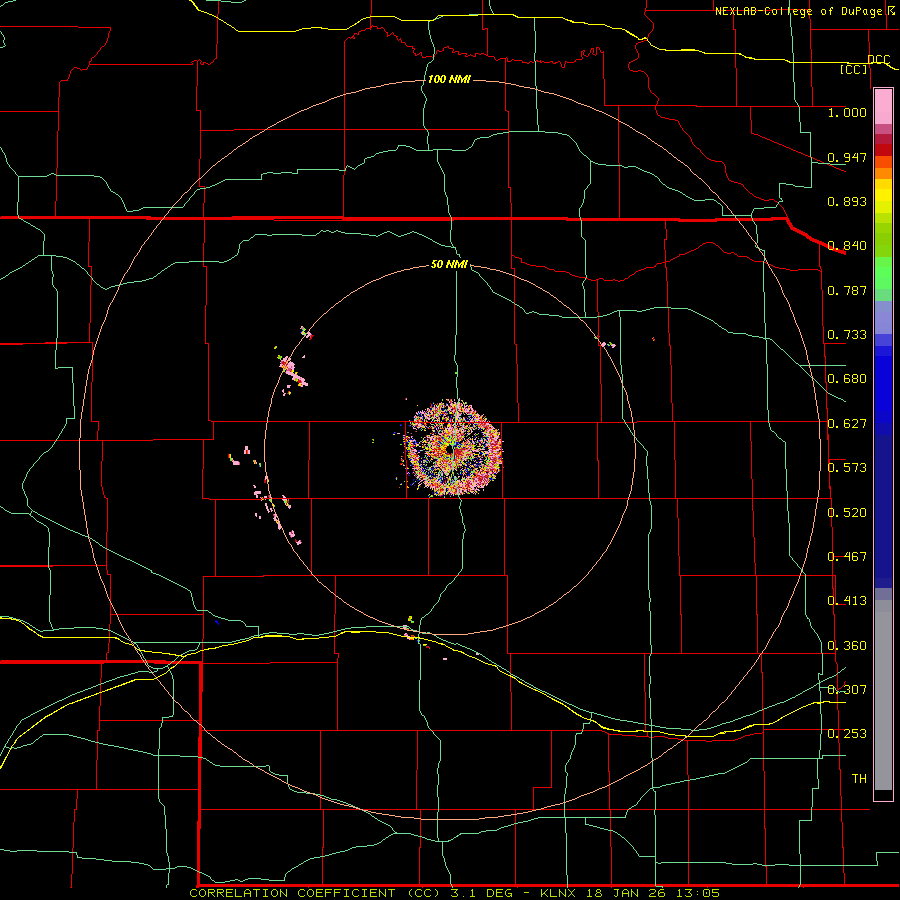The width and height of the screenshot is (900, 900).
Task: Pick the lavender segment of the color bar
Action: 883,317
